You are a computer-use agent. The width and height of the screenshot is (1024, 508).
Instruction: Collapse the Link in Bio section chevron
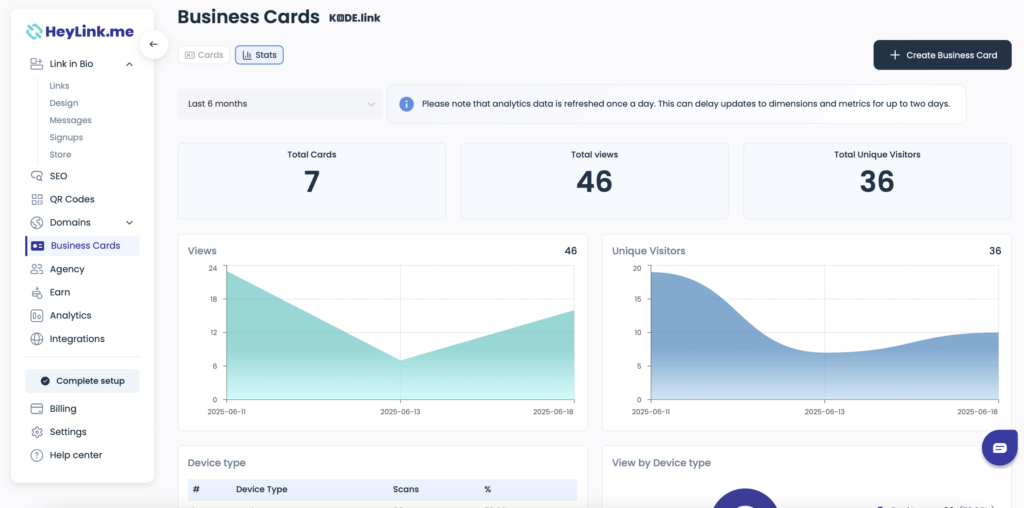coord(129,64)
